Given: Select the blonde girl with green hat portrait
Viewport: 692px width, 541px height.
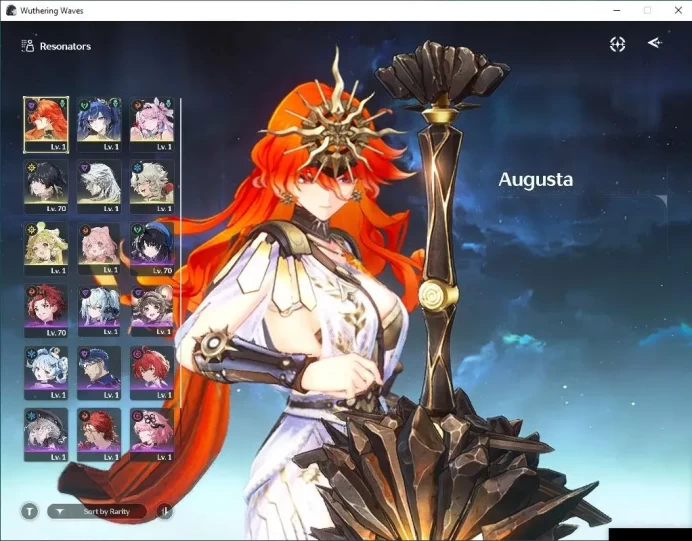Looking at the screenshot, I should coord(46,249).
